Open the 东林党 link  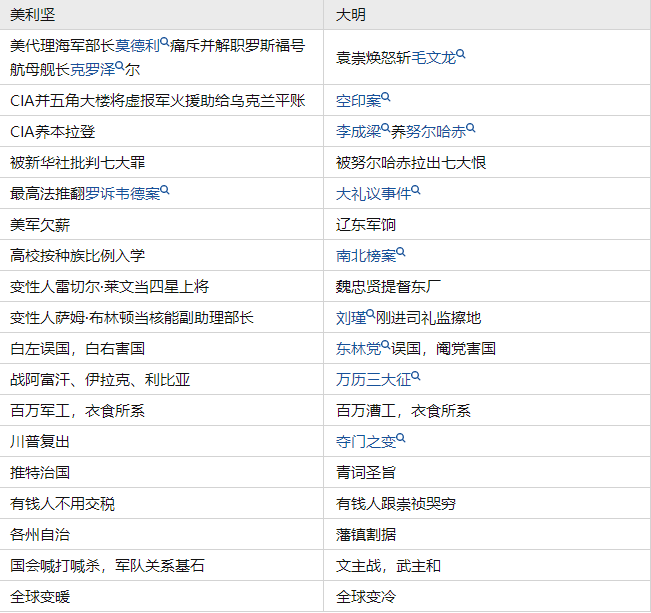[x=358, y=348]
